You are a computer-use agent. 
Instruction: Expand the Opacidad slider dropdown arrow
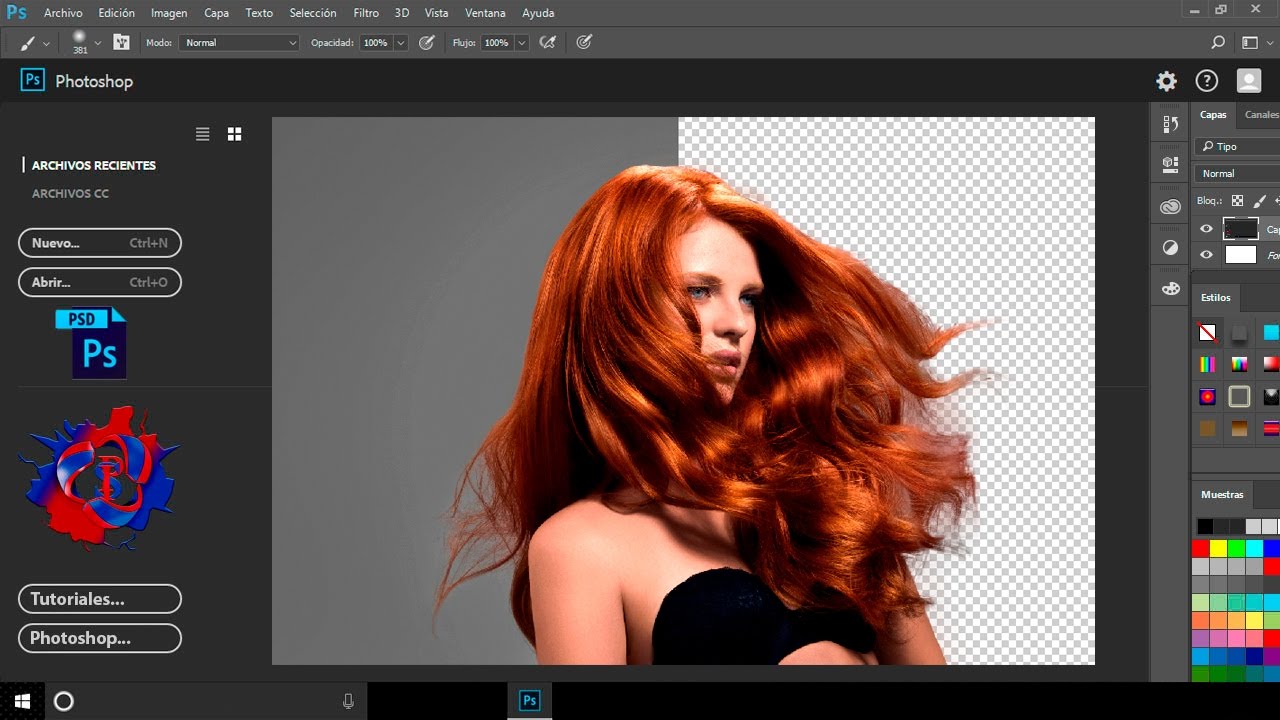(x=401, y=43)
